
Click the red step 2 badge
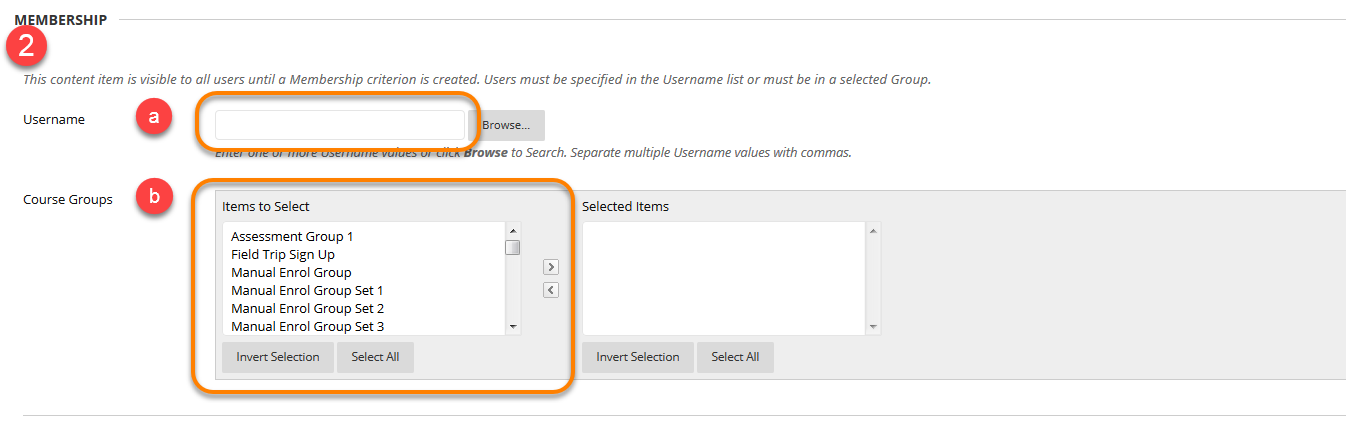[x=27, y=45]
